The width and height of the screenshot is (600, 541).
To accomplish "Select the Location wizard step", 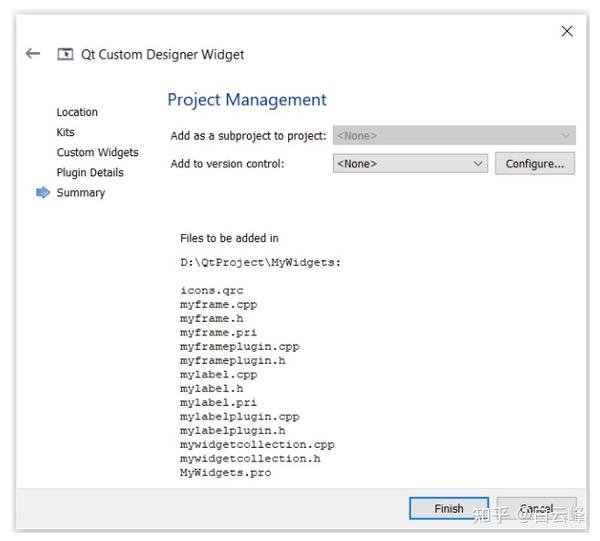I will (x=77, y=112).
